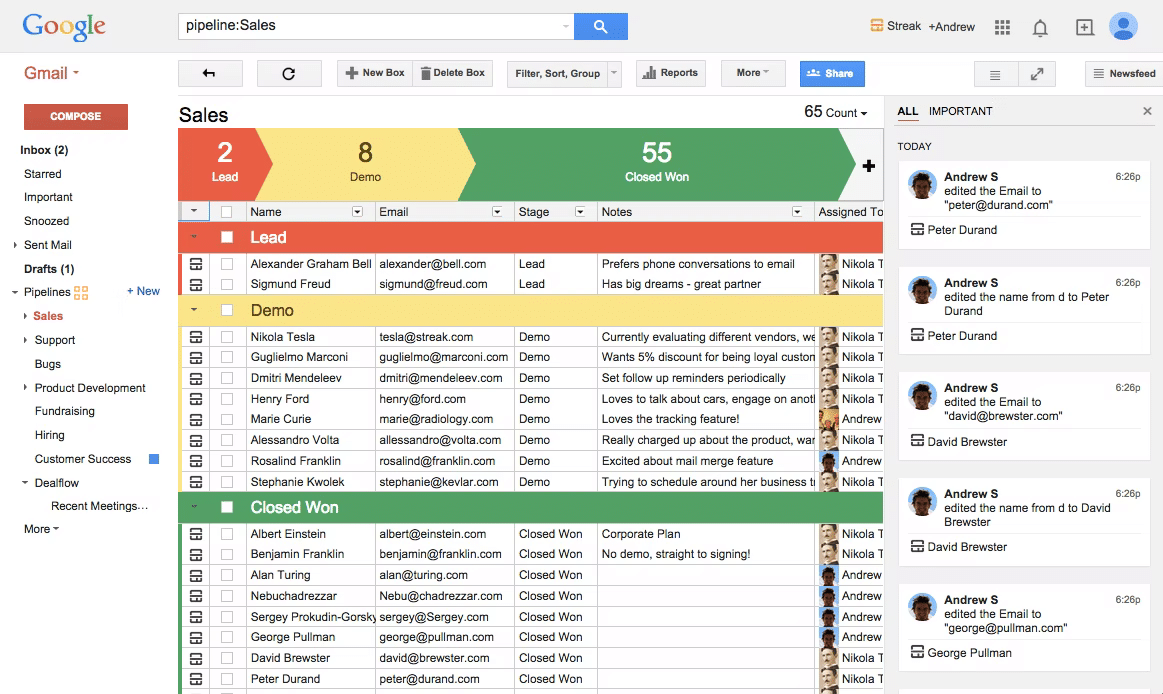
Task: Click the fullscreen expand arrows icon
Action: (1037, 73)
